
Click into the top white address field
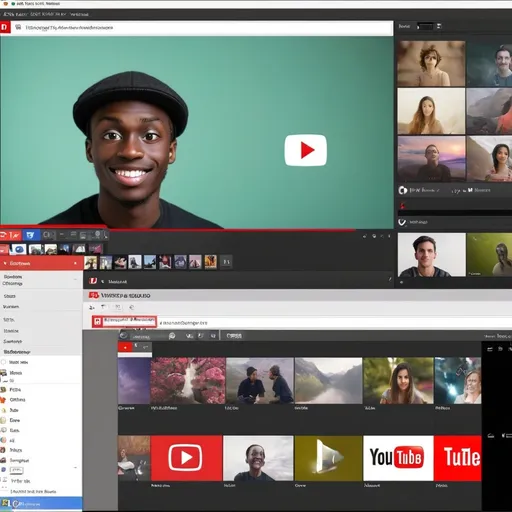(202, 28)
